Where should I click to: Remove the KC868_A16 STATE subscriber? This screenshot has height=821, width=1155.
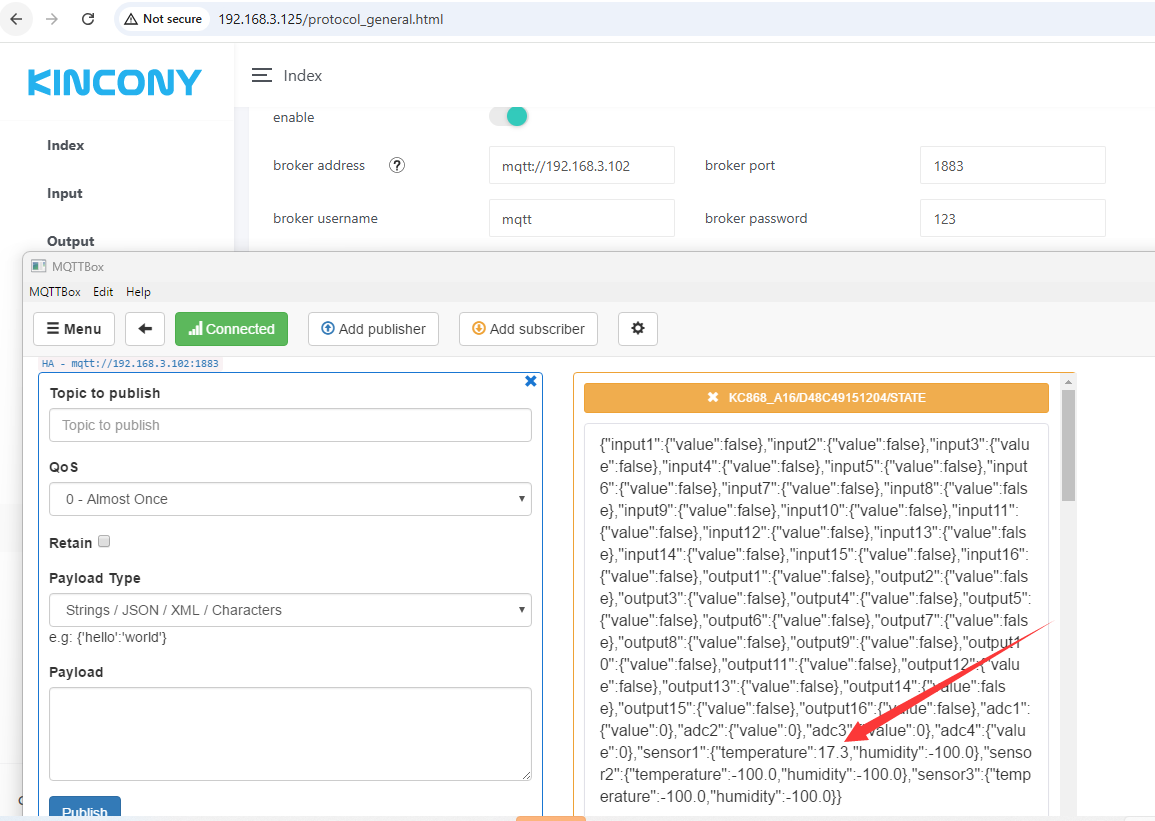713,398
